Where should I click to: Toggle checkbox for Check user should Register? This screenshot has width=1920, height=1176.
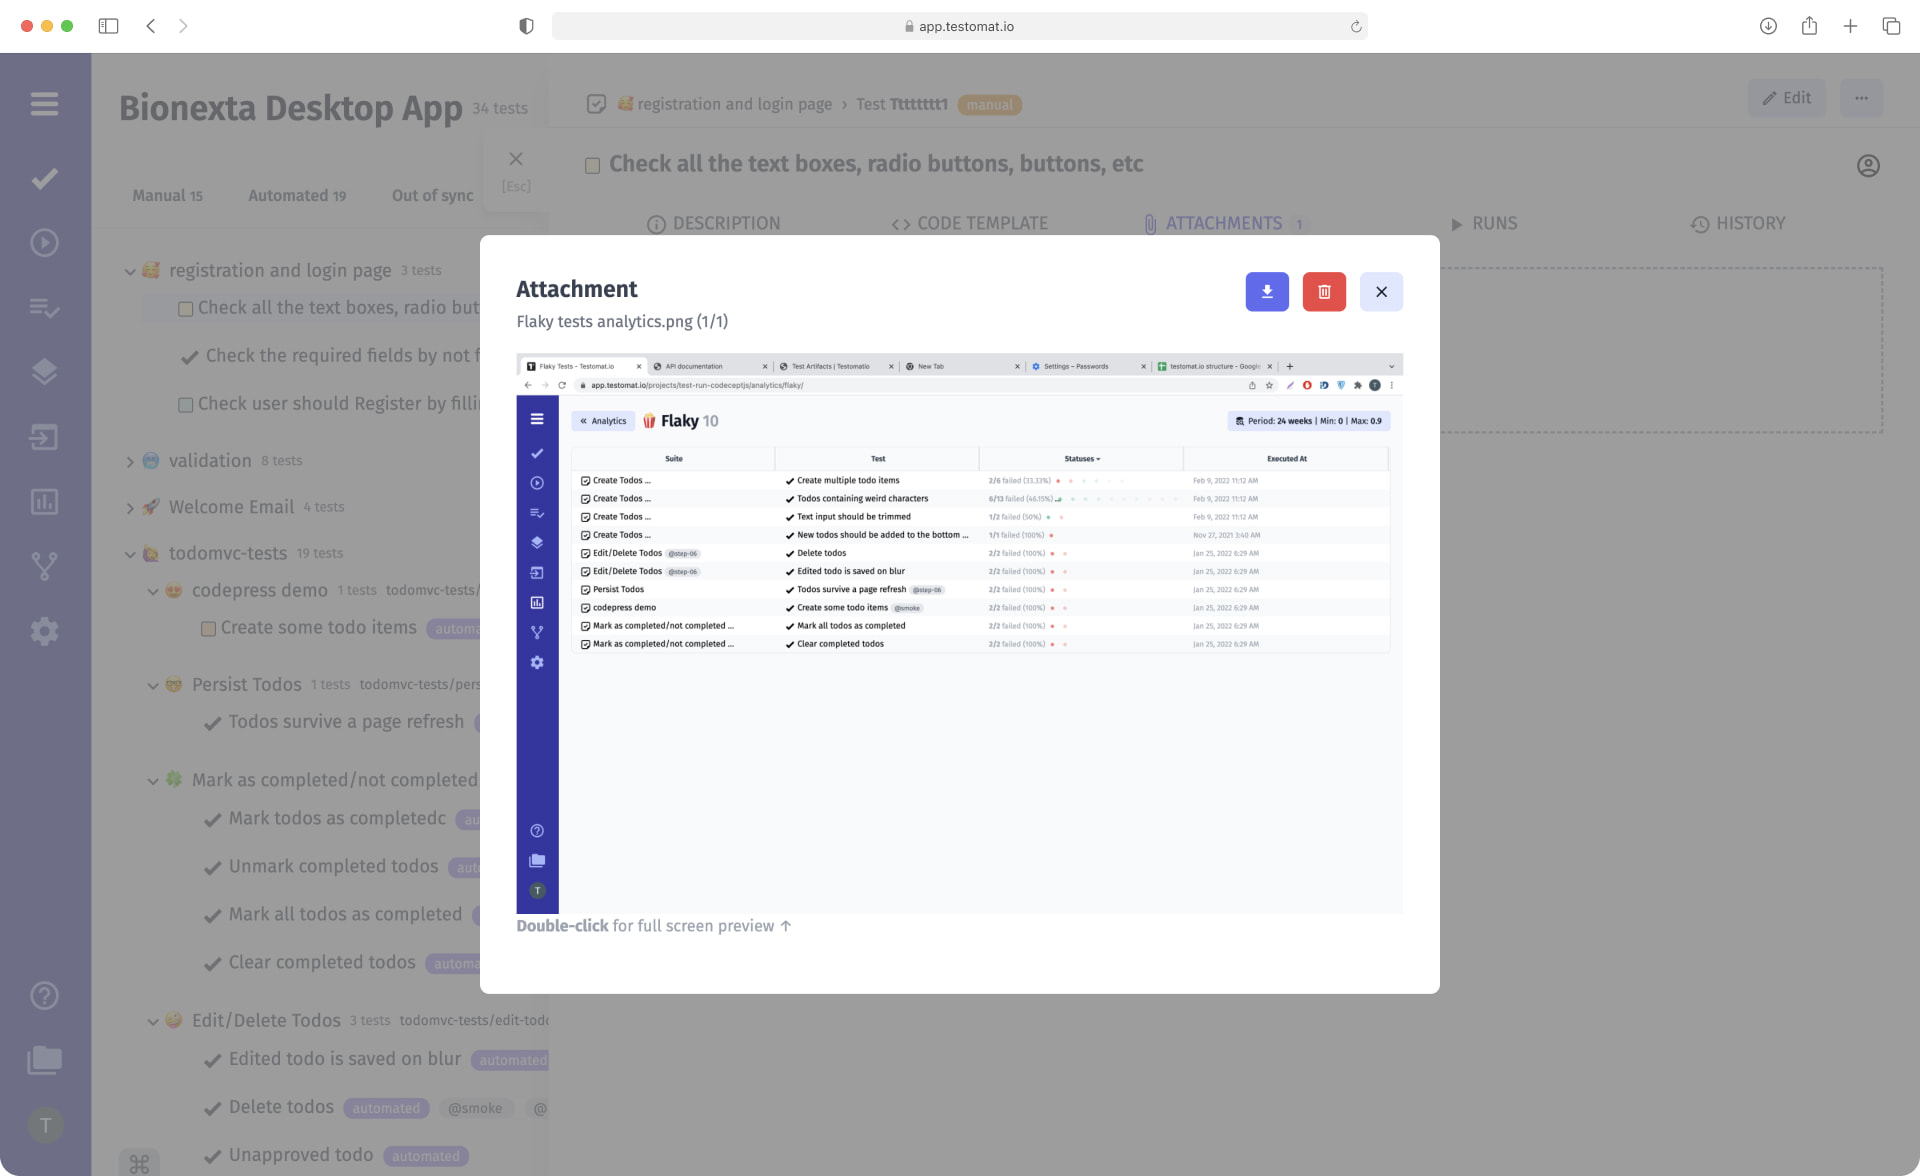(x=187, y=403)
